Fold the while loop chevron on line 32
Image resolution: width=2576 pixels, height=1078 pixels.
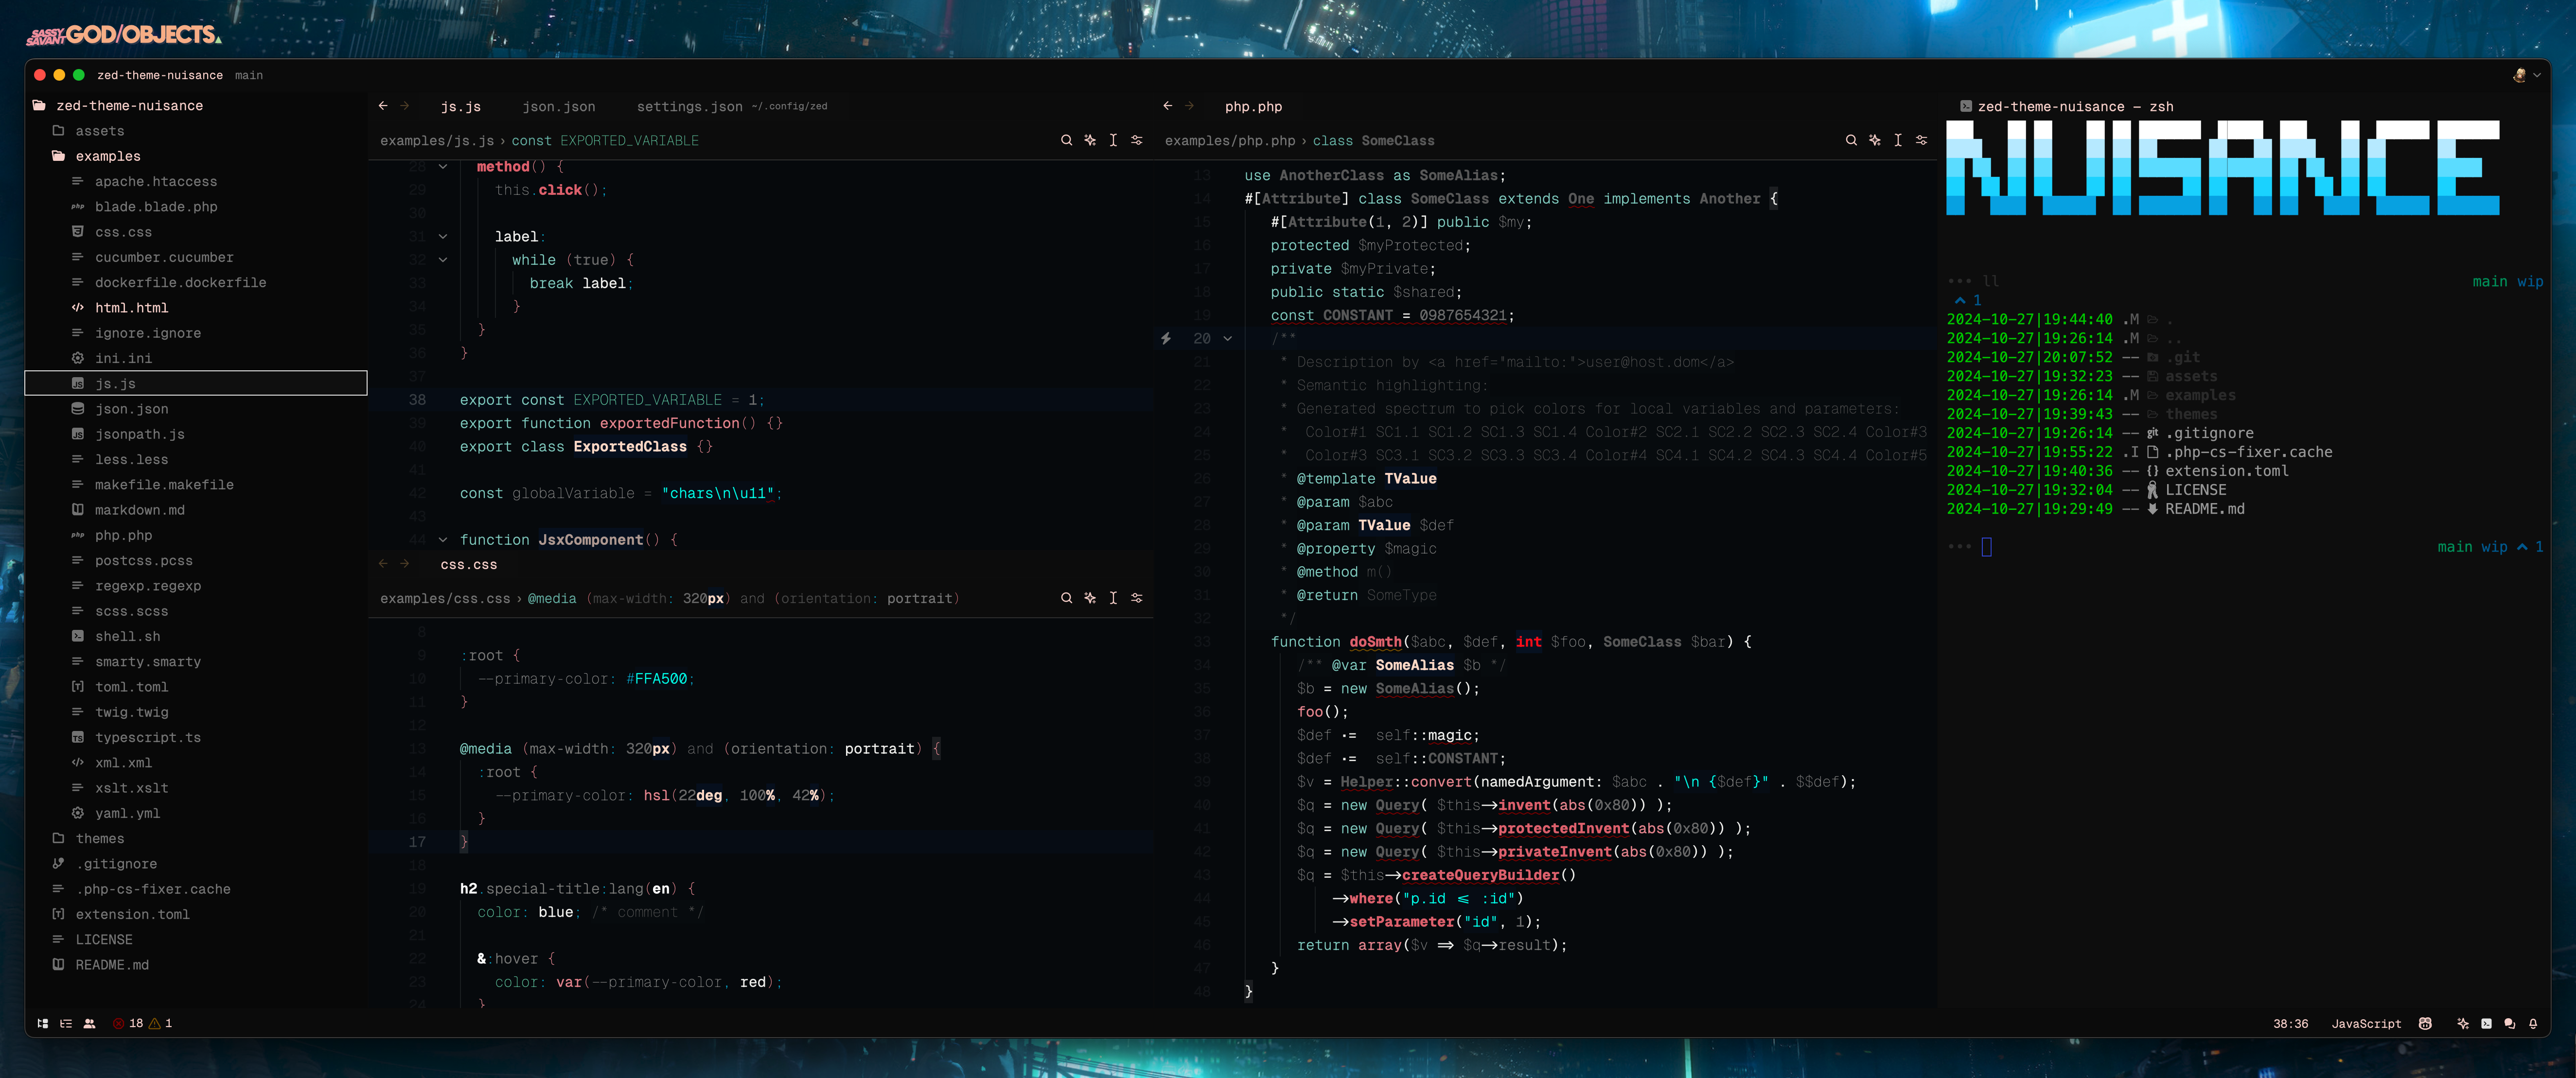(443, 260)
